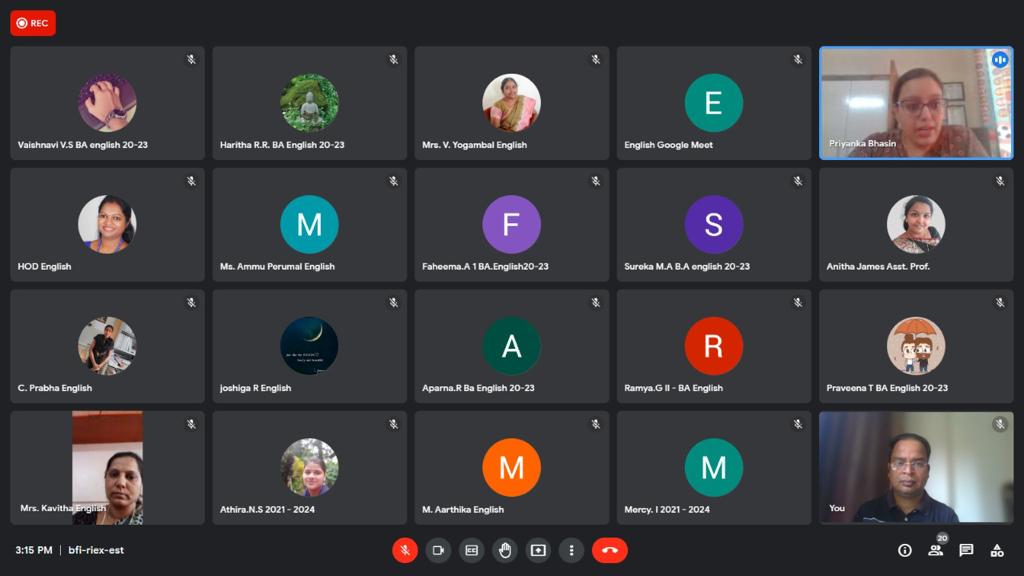Click joshiga R moon profile picture
The height and width of the screenshot is (576, 1024).
pyautogui.click(x=310, y=345)
